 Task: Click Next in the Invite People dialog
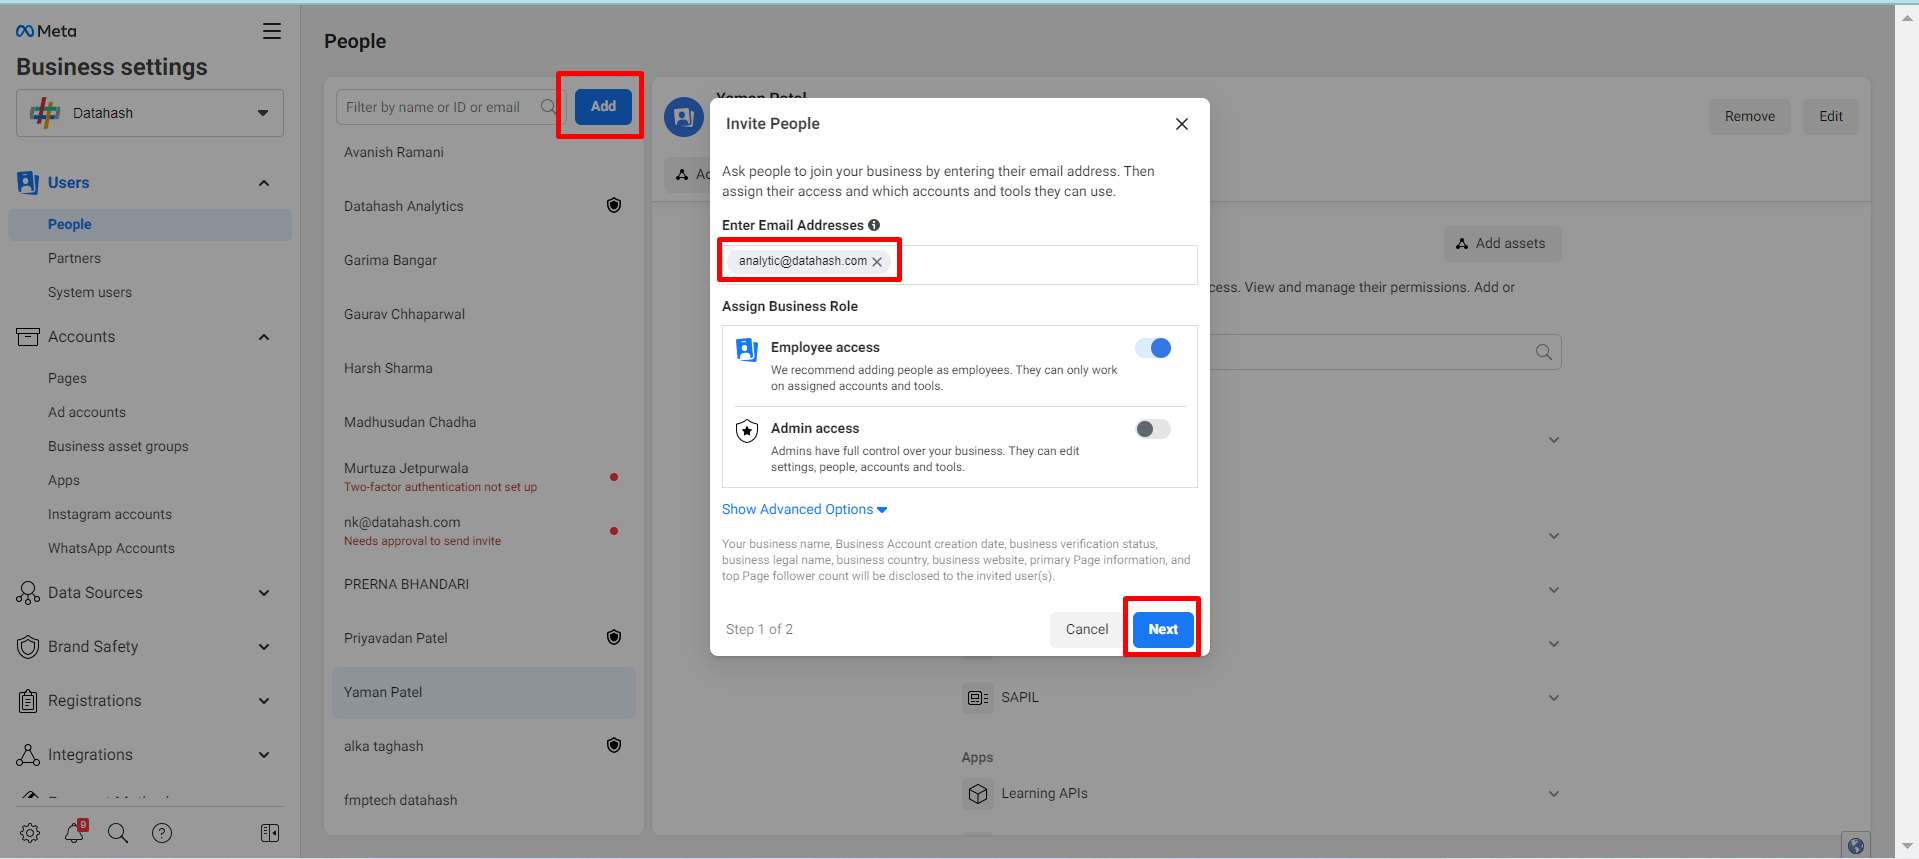(x=1163, y=629)
